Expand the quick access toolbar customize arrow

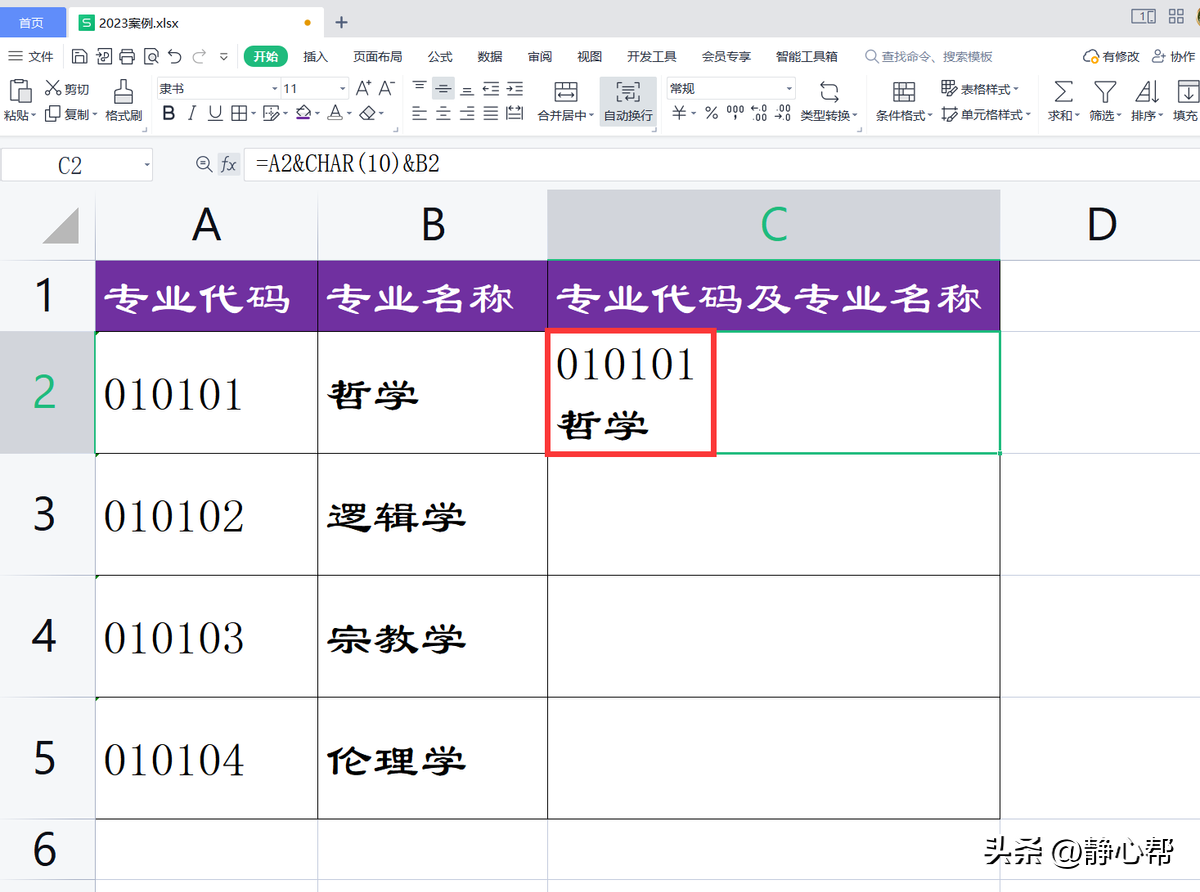tap(223, 57)
